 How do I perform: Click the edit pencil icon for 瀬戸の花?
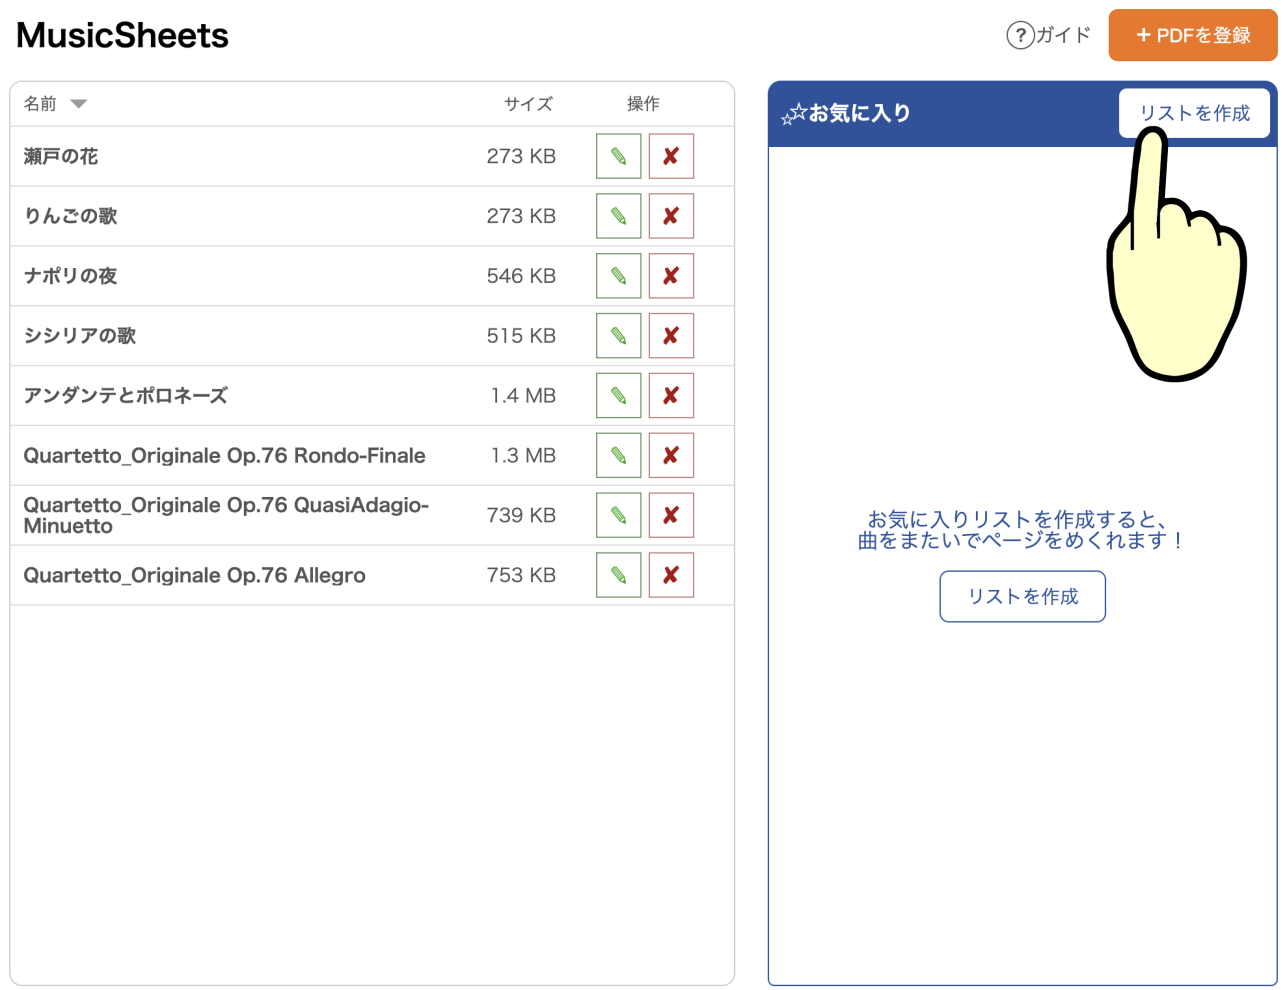618,156
